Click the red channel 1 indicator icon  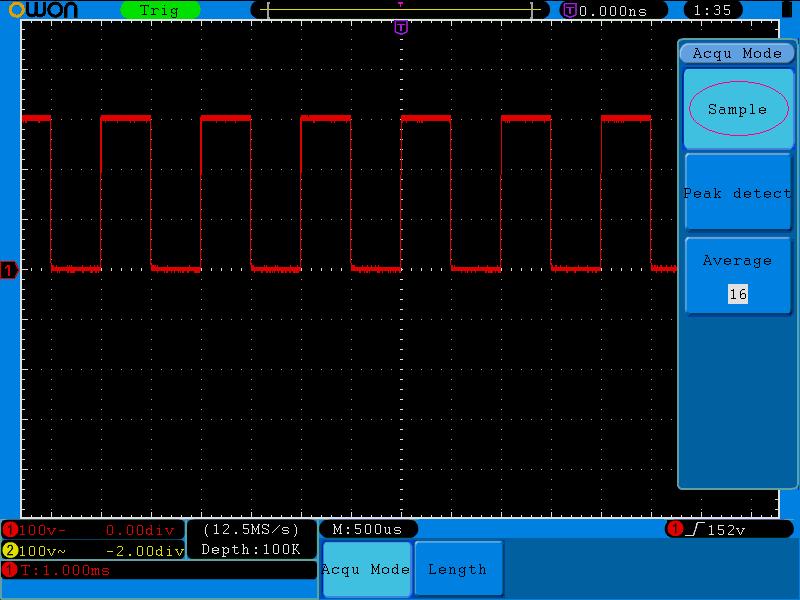pyautogui.click(x=10, y=530)
